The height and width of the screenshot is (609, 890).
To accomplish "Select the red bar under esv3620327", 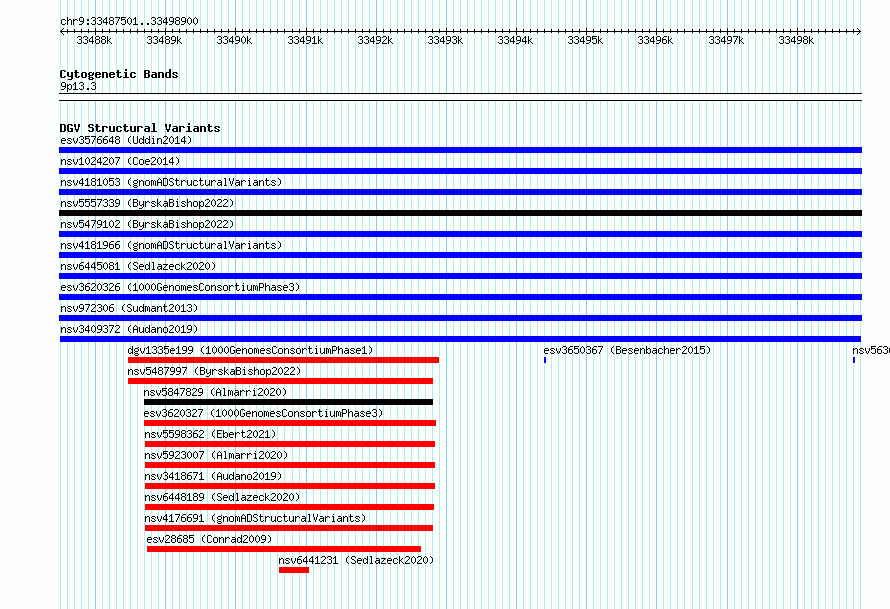I will tap(290, 423).
